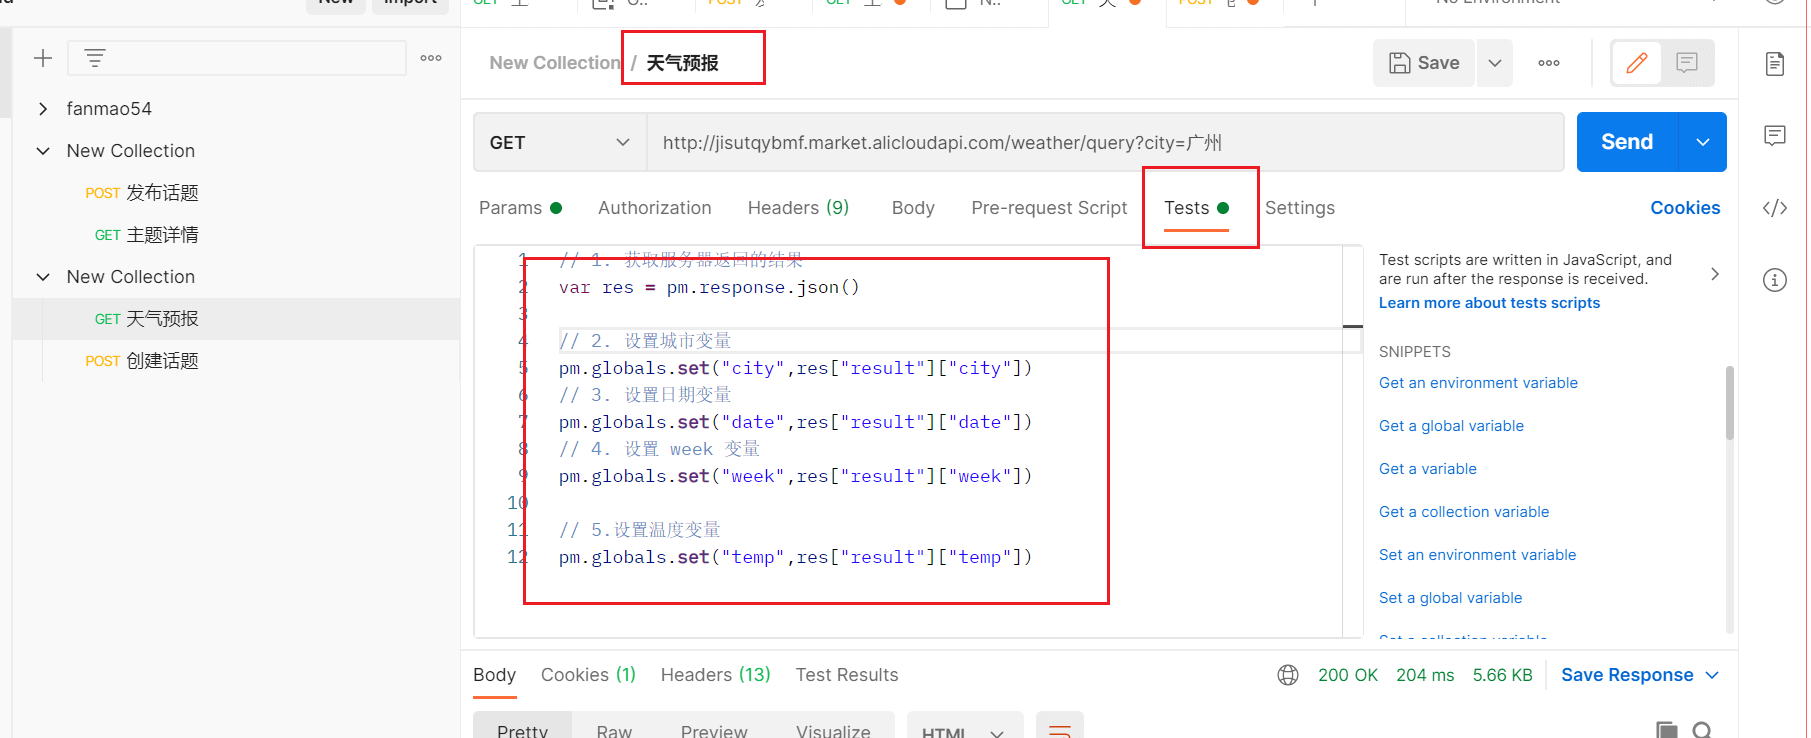This screenshot has width=1811, height=738.
Task: Select the Visualize response view
Action: 833,730
